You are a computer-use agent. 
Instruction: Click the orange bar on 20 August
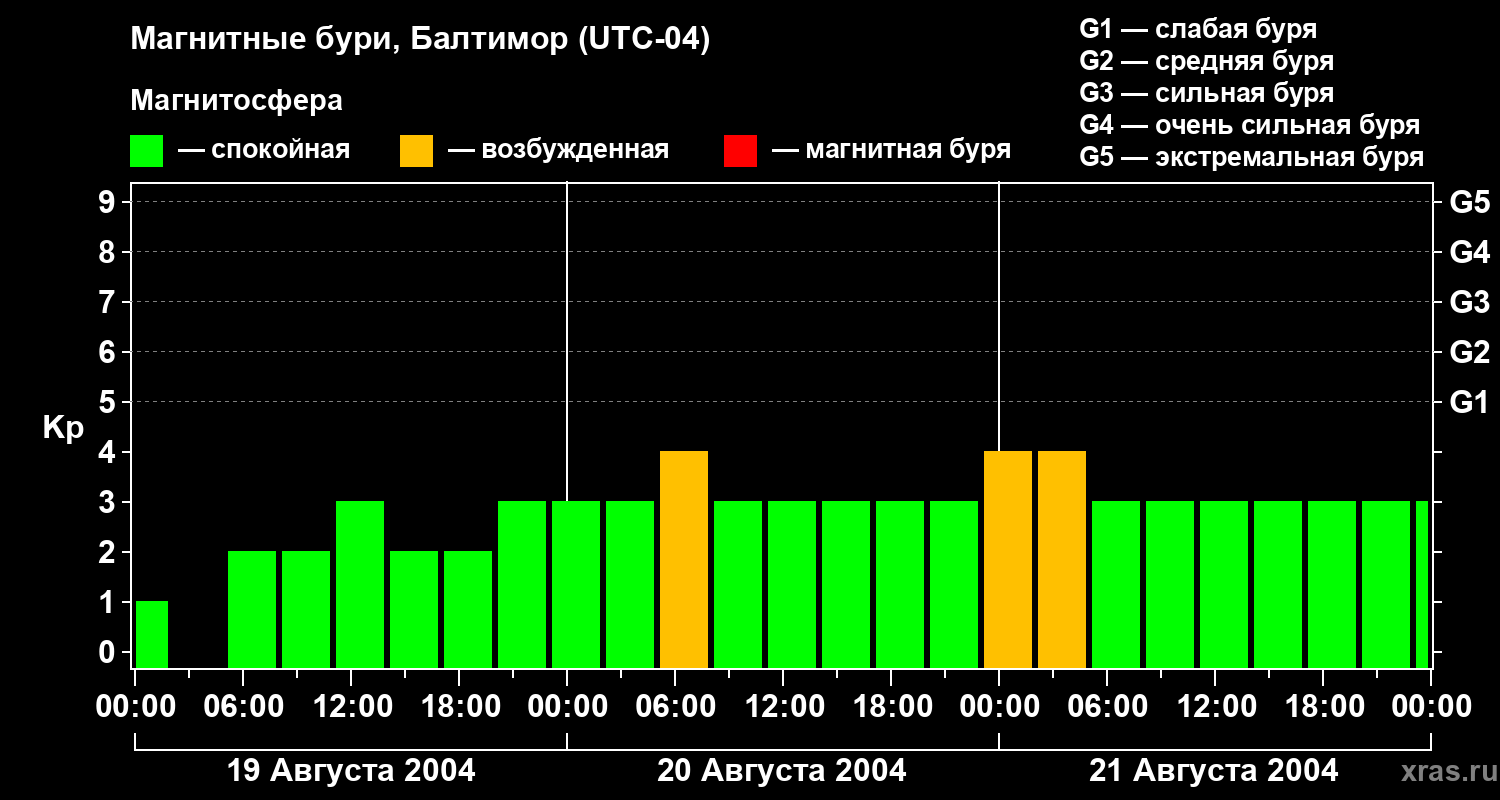684,559
